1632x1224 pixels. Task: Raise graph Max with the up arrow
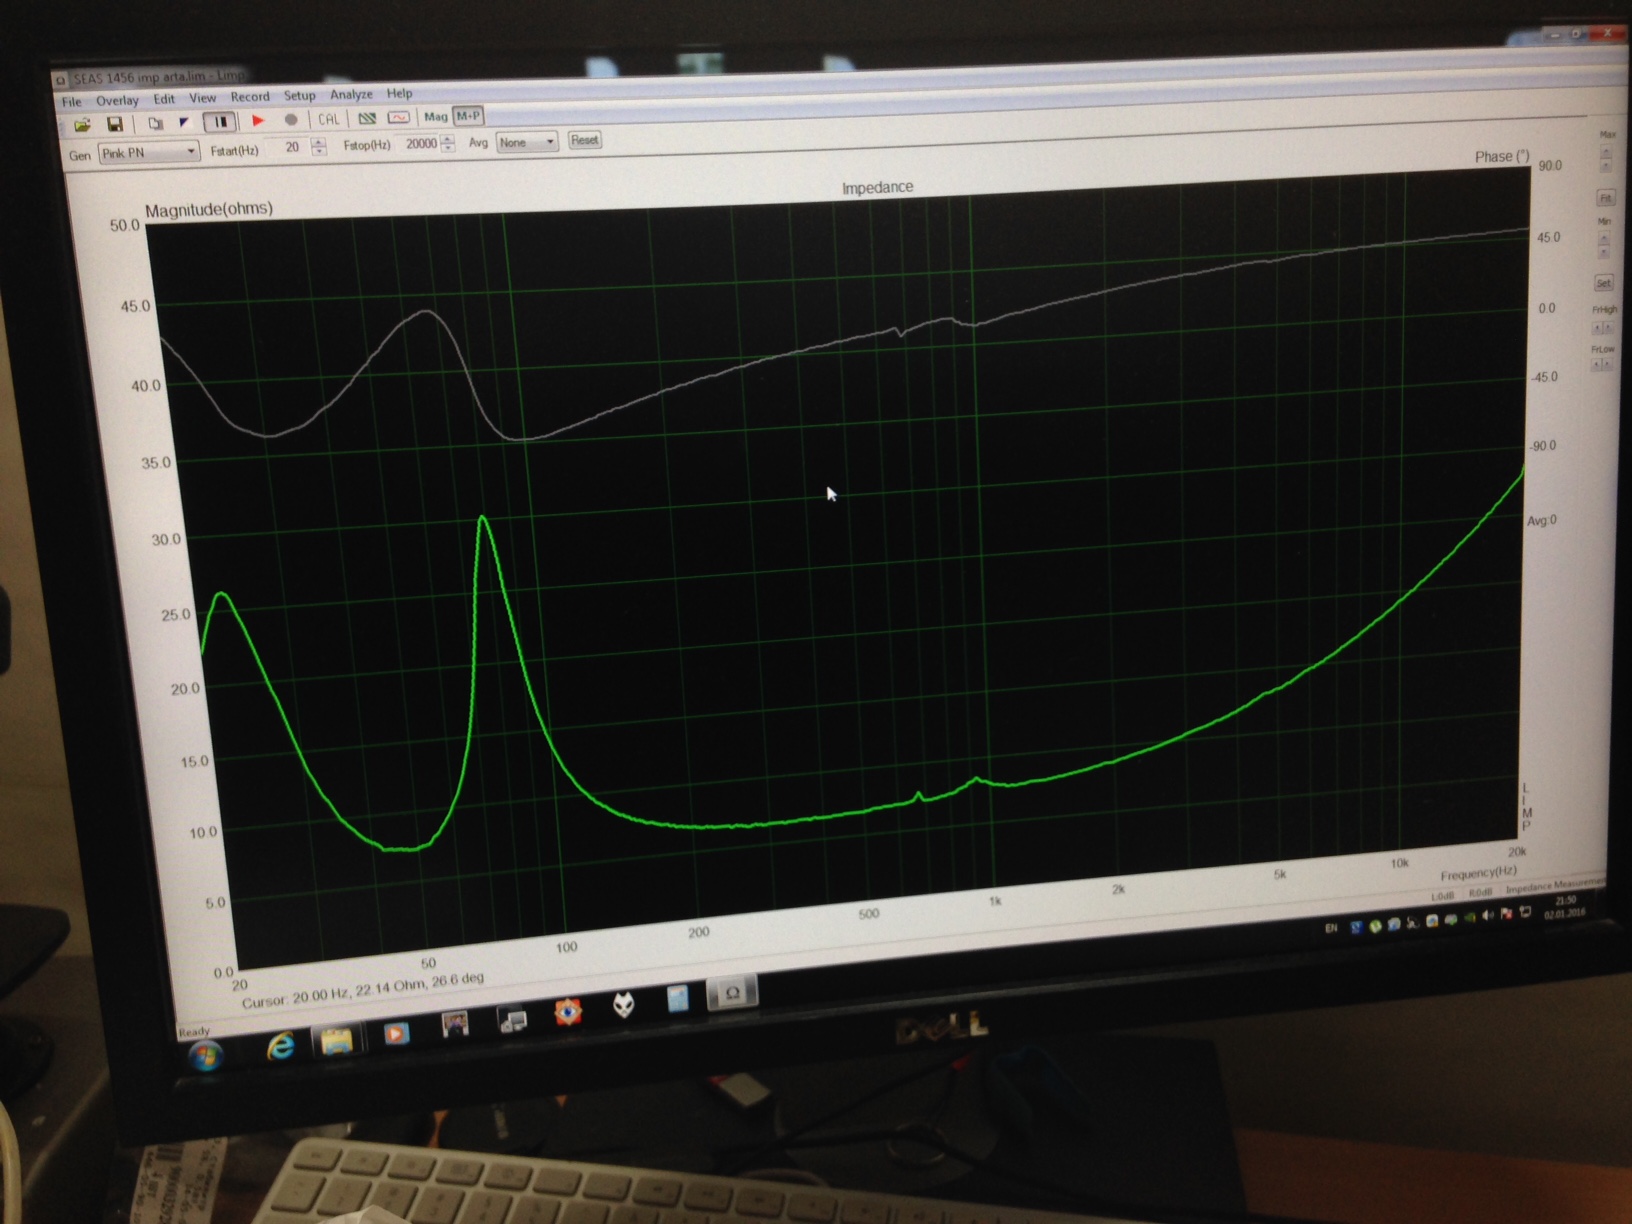(1606, 153)
